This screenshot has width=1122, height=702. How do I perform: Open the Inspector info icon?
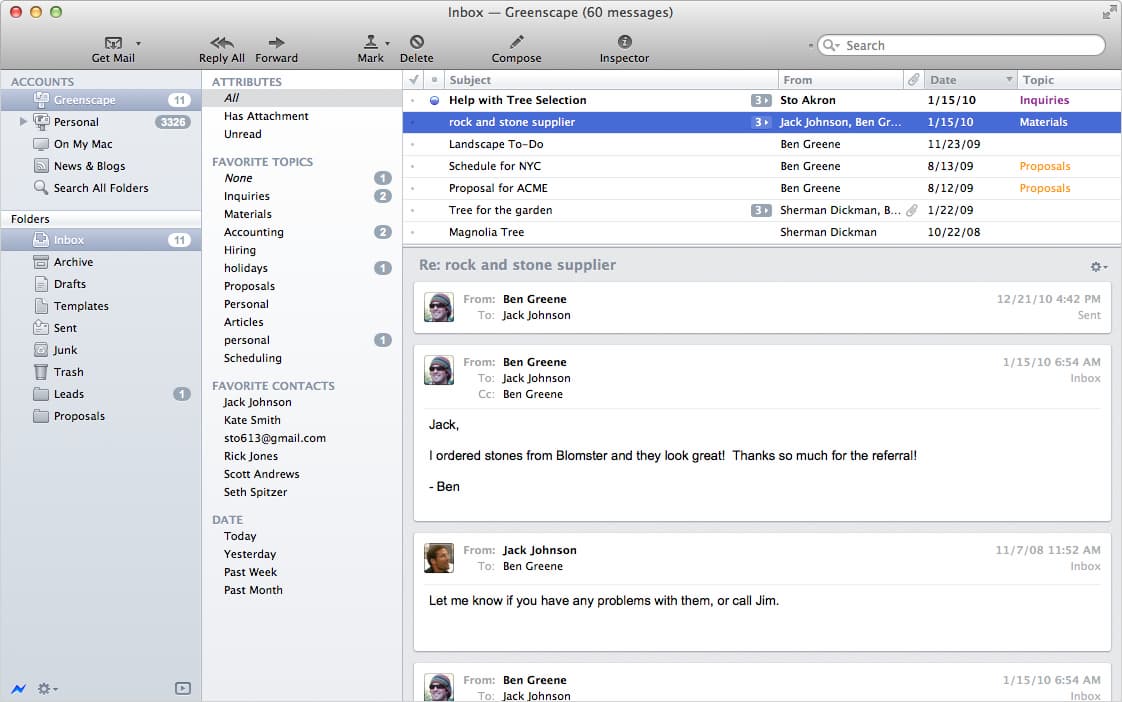pos(625,42)
